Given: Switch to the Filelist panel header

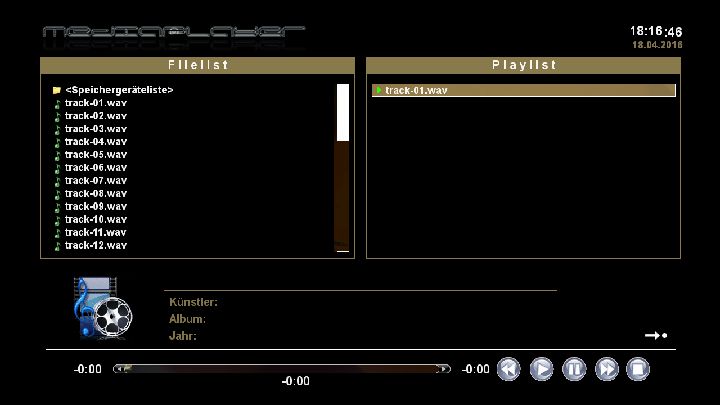Looking at the screenshot, I should point(197,65).
